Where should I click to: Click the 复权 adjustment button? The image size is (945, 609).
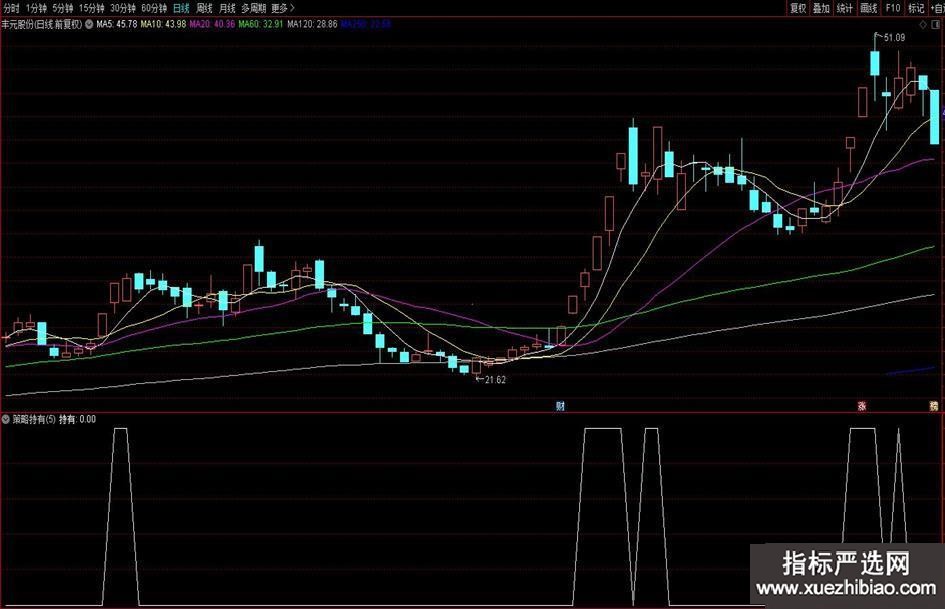tap(799, 8)
